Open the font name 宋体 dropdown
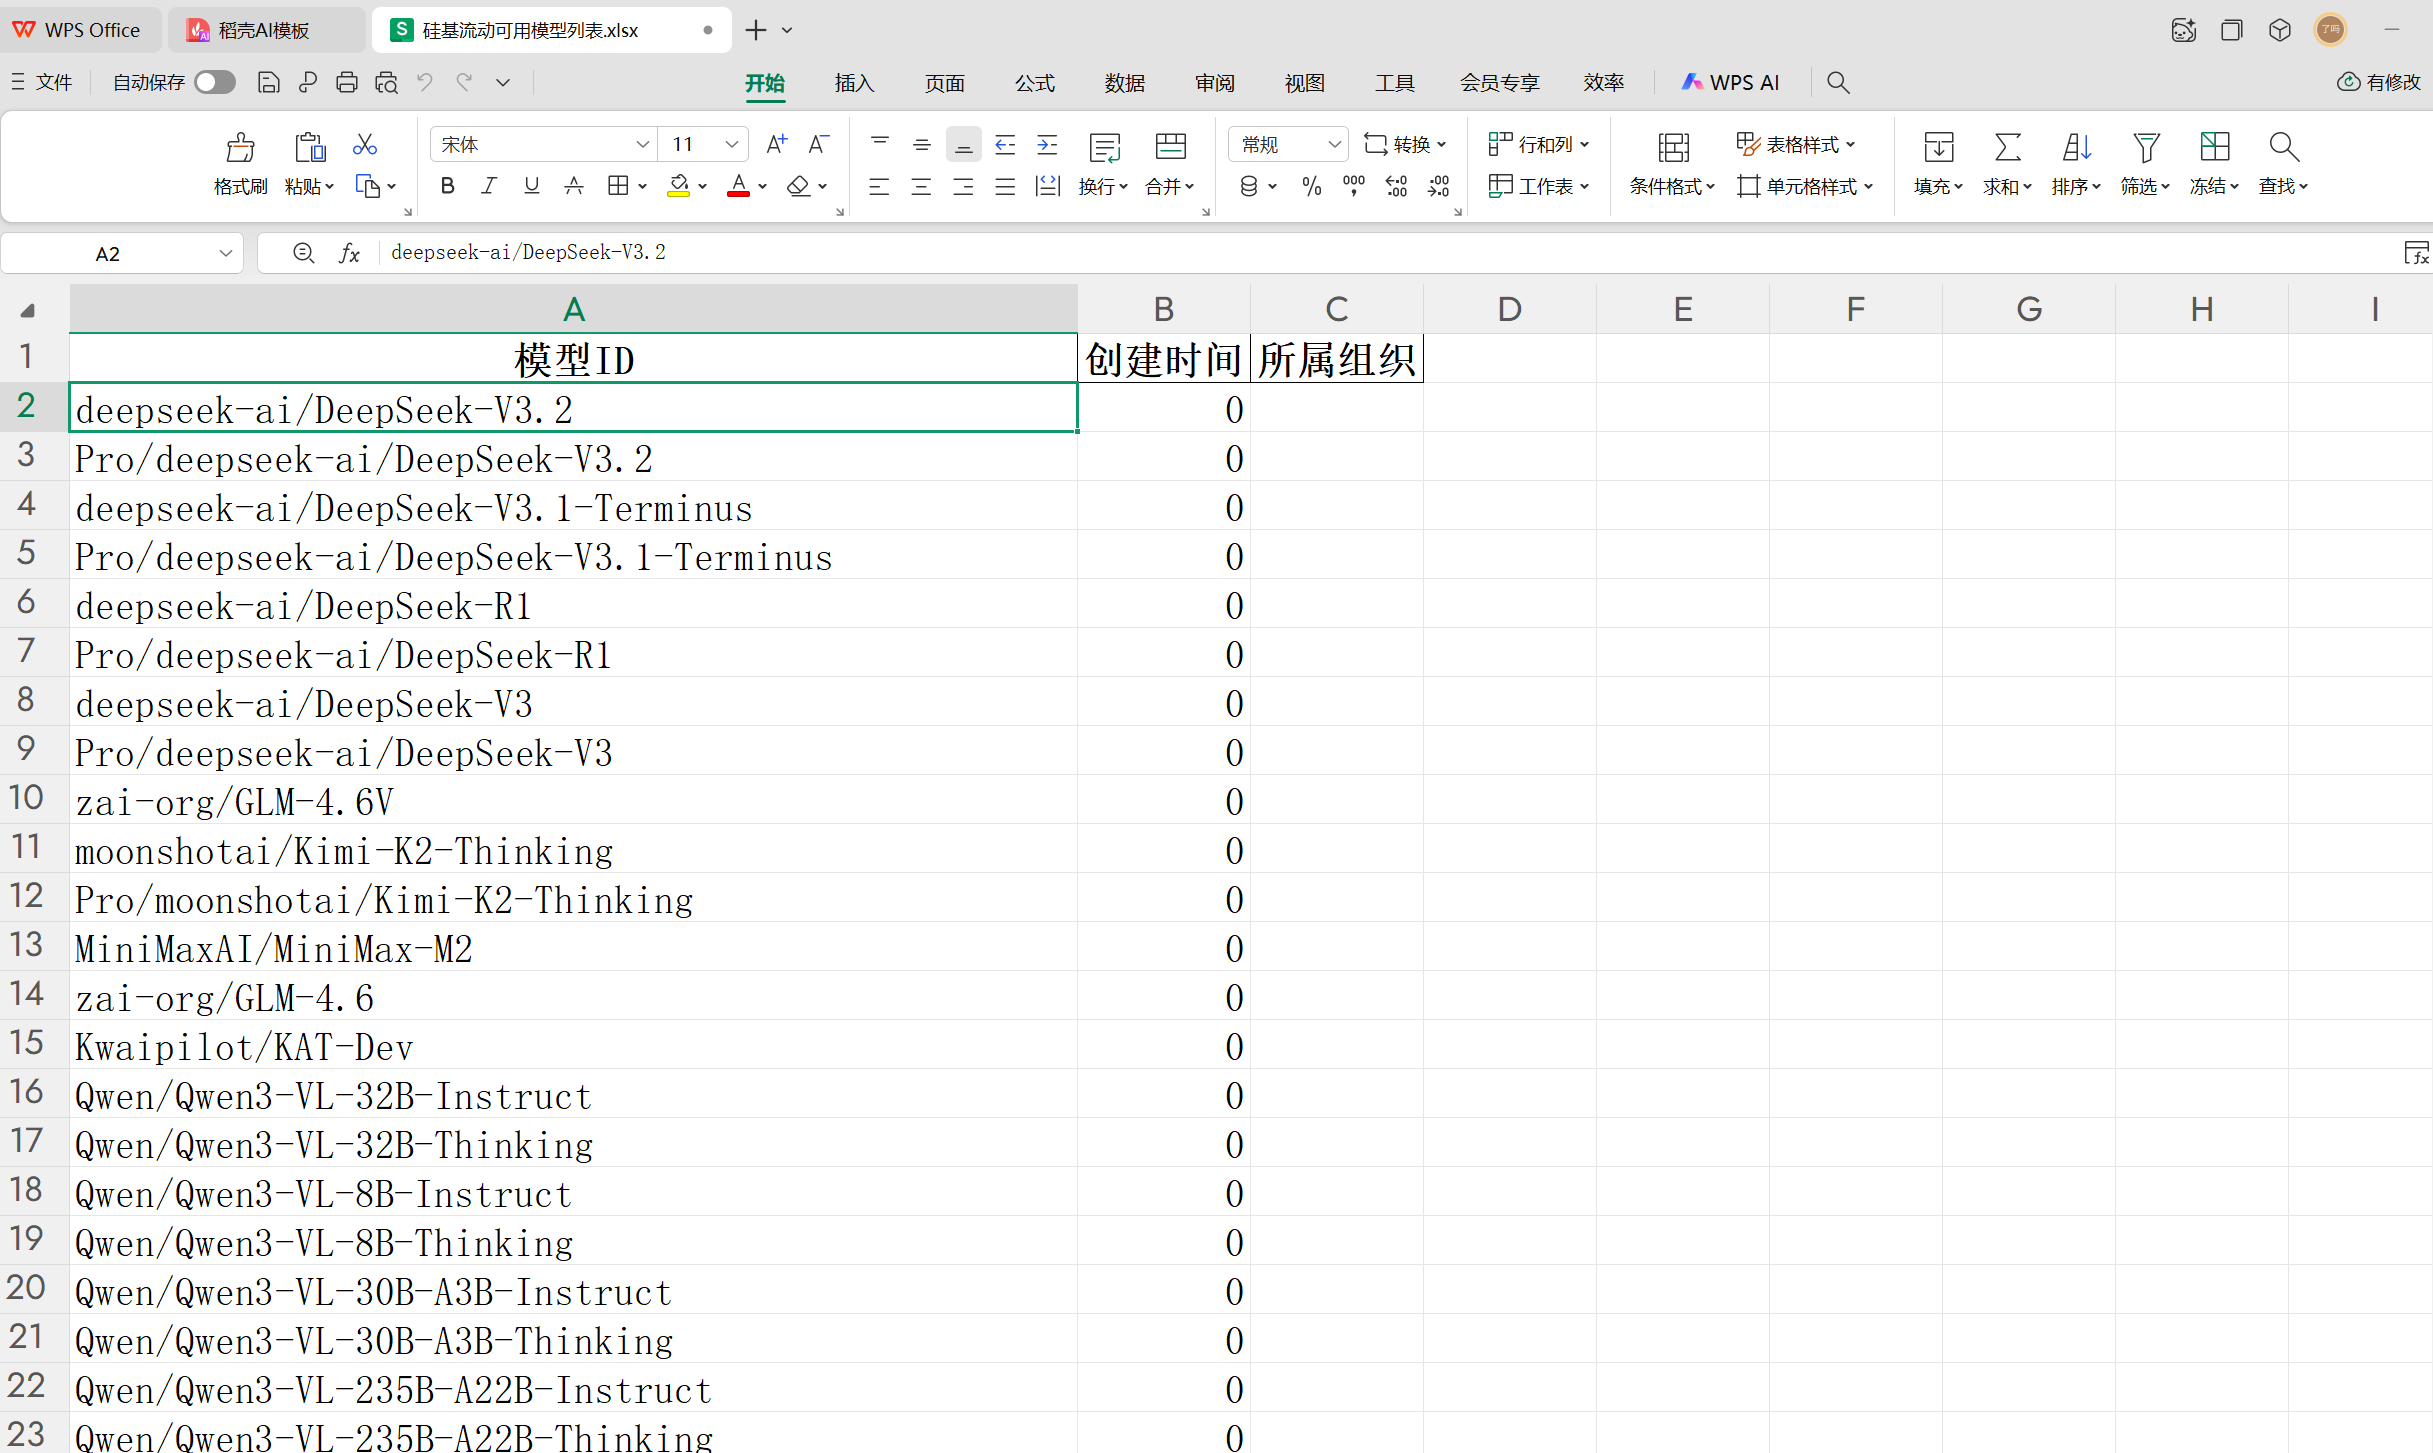The width and height of the screenshot is (2433, 1453). coord(642,145)
